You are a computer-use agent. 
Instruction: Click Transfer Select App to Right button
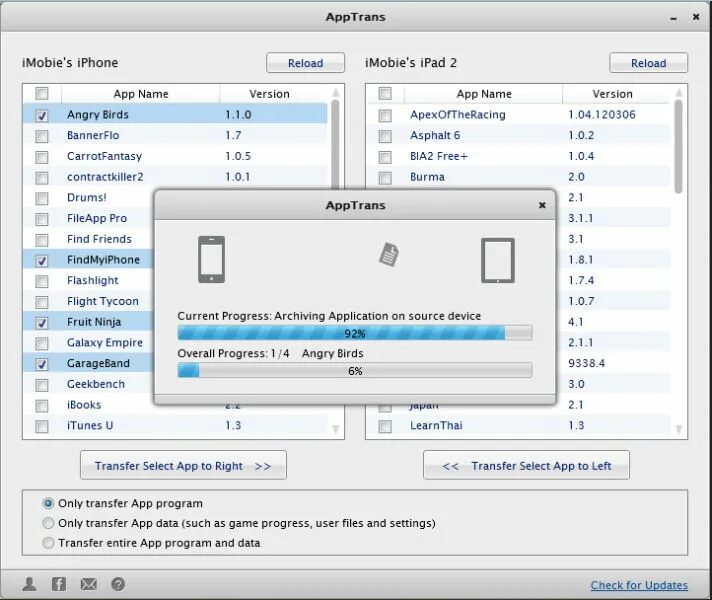click(183, 466)
